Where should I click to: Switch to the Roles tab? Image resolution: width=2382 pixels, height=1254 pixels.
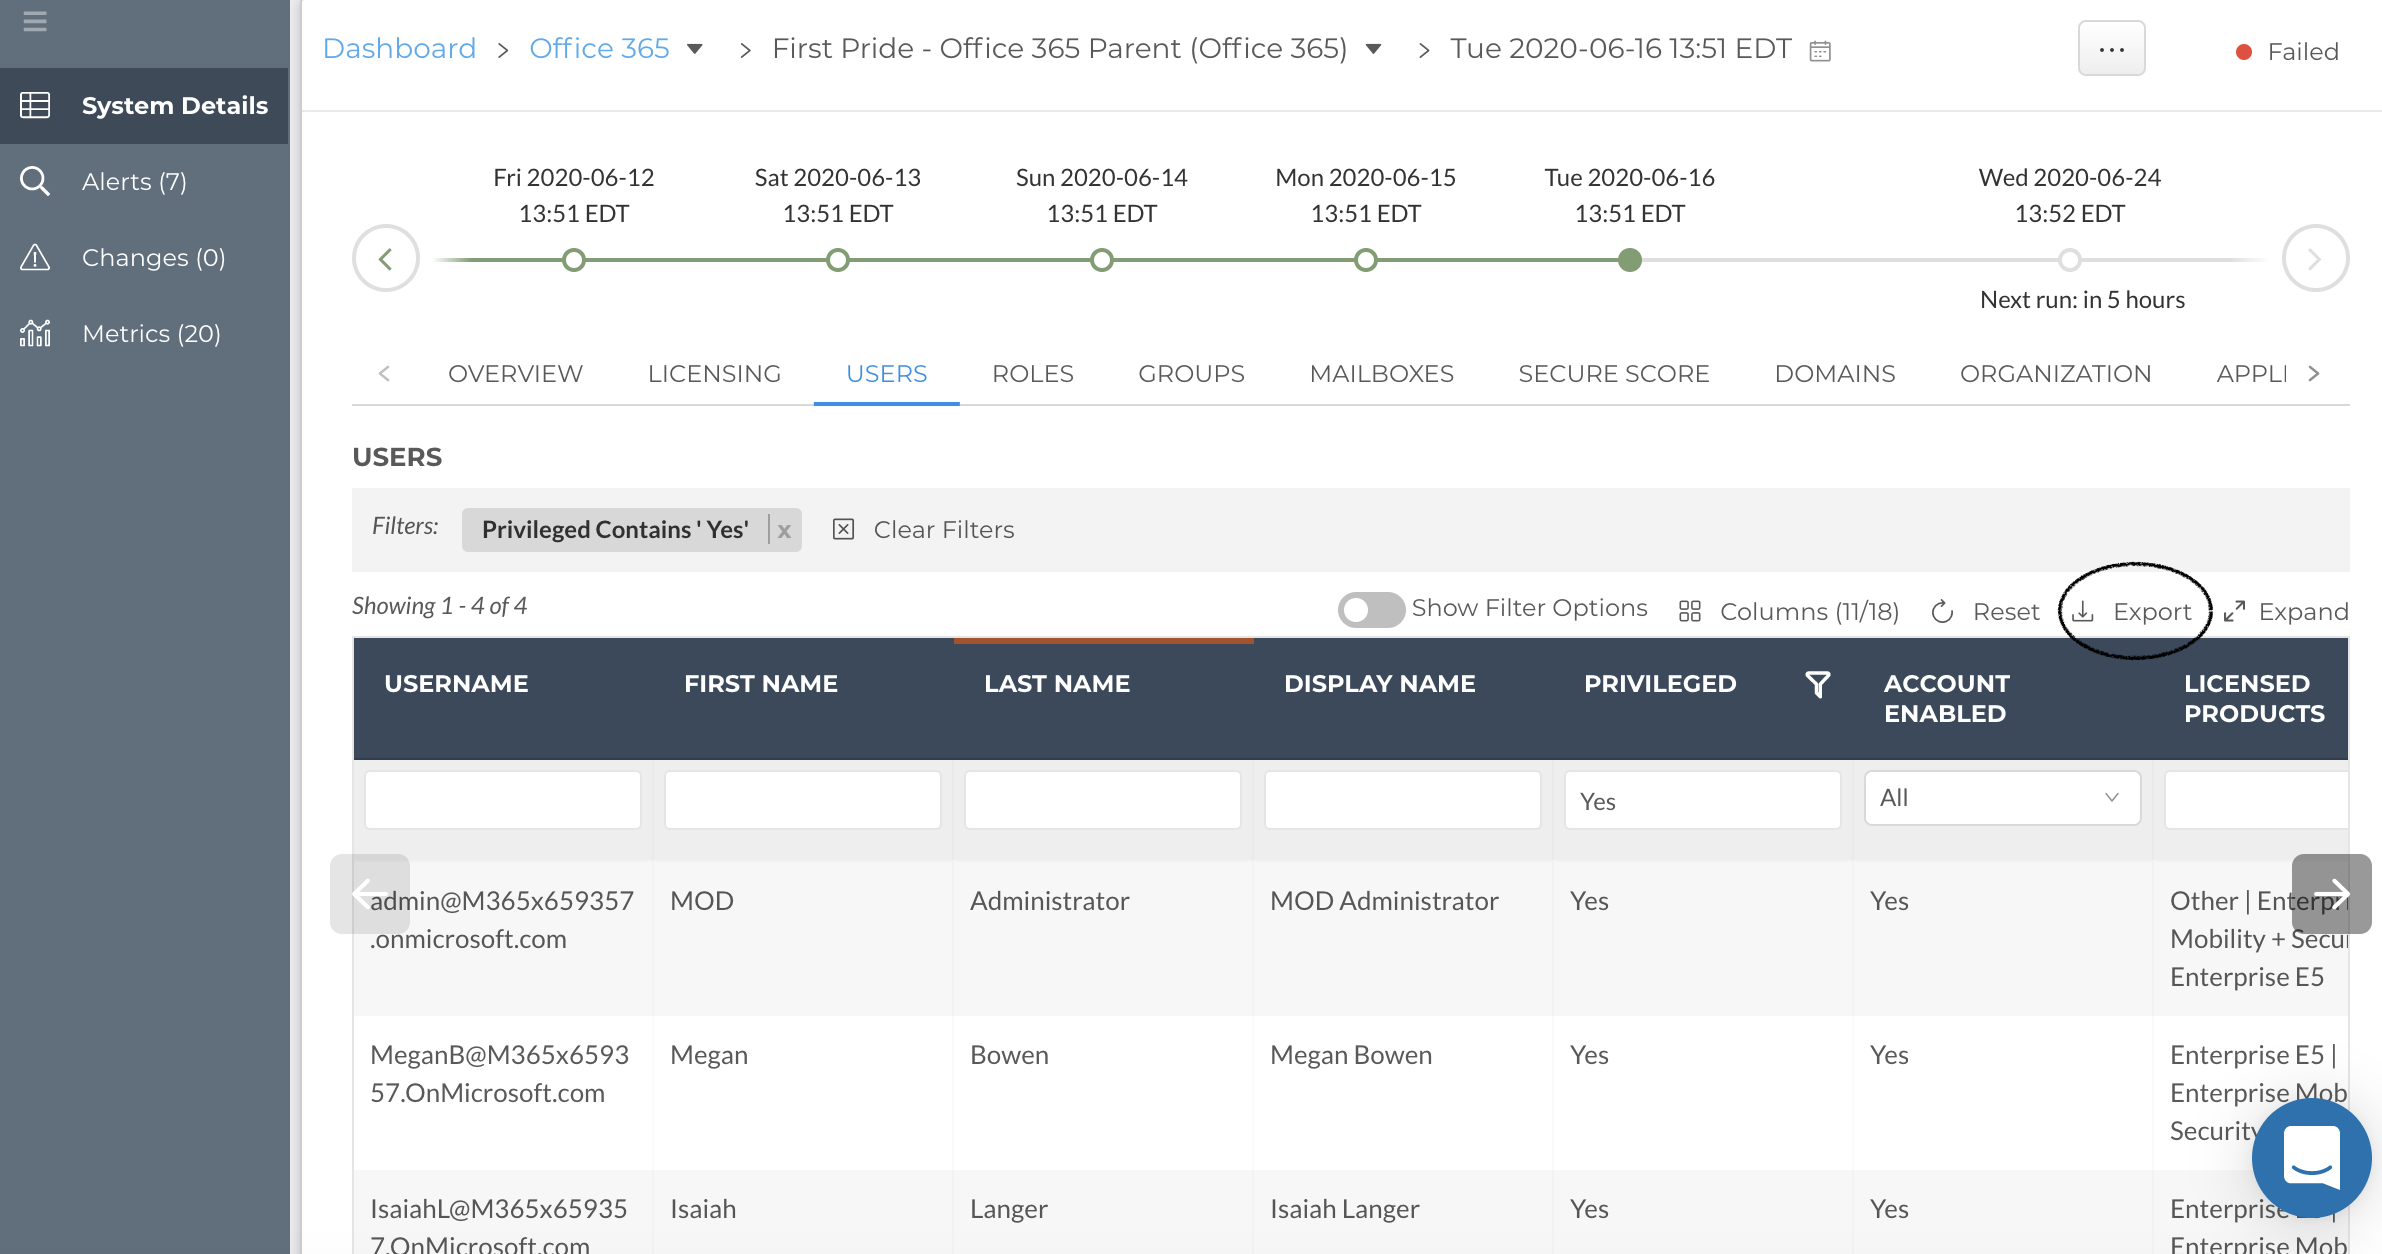click(1033, 374)
